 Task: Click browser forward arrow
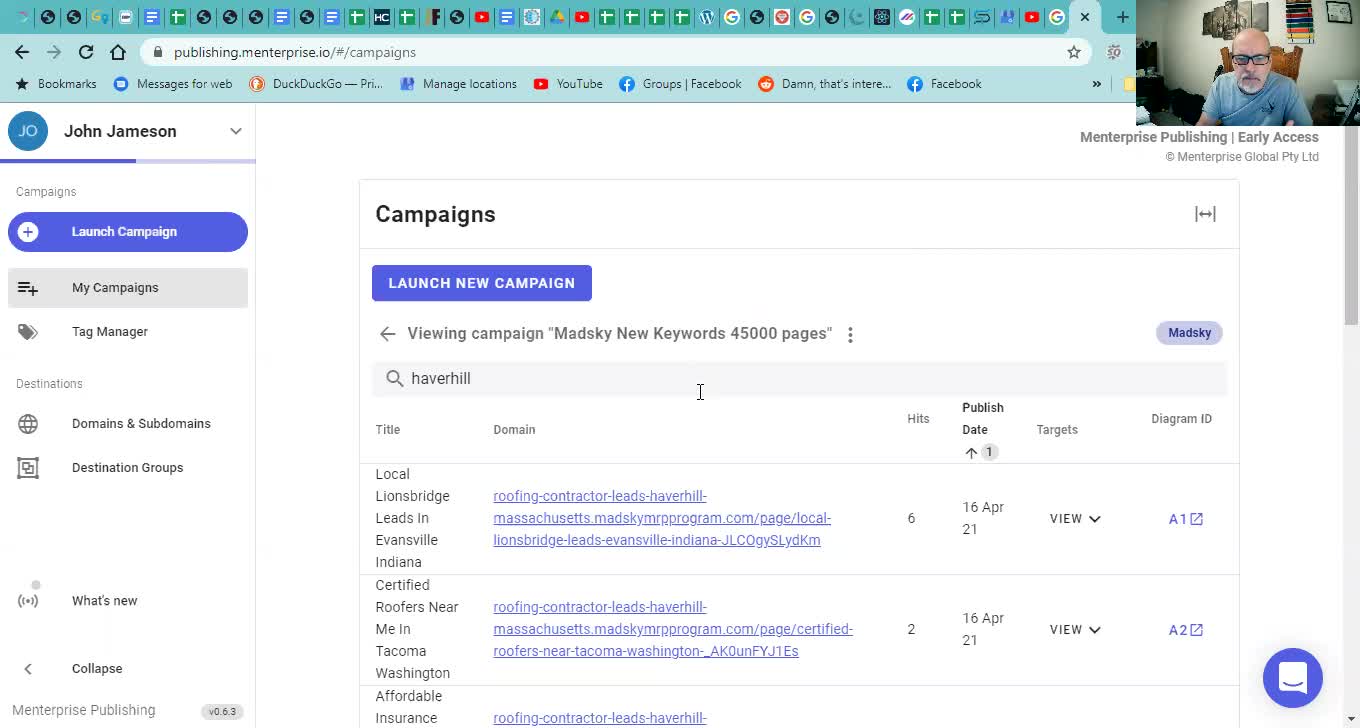click(54, 52)
